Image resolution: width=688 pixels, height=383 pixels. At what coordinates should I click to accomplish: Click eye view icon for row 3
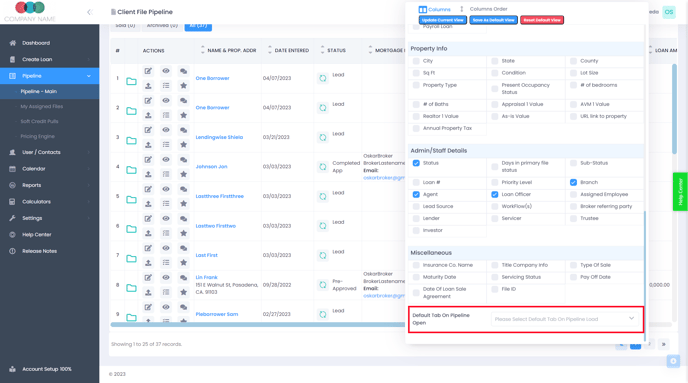point(166,130)
